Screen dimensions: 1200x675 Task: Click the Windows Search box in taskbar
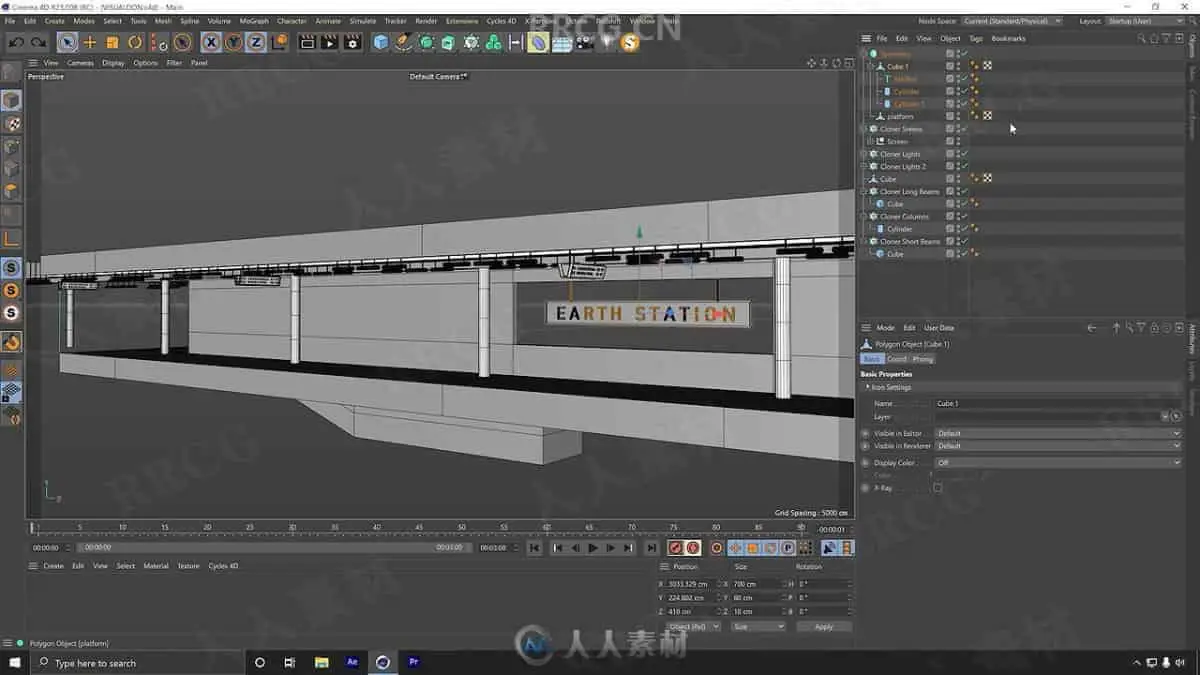click(137, 663)
